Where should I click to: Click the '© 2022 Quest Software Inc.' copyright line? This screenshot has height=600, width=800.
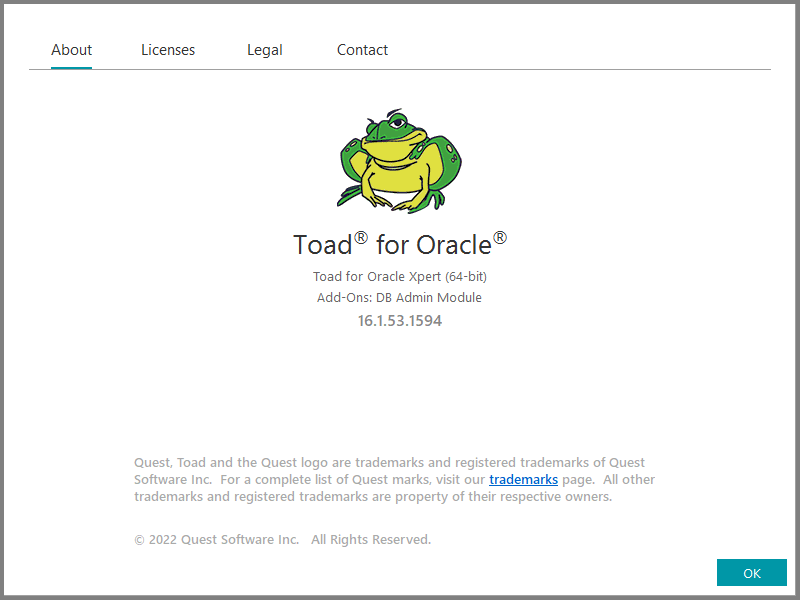[283, 540]
